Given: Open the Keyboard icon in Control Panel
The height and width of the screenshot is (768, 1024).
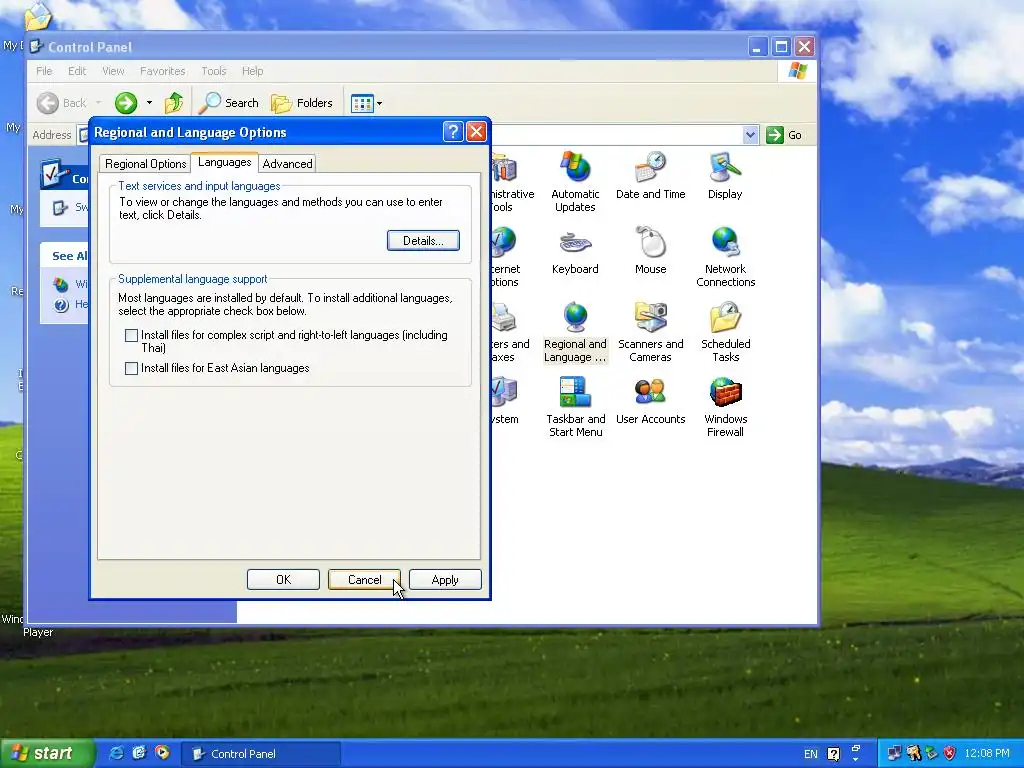Looking at the screenshot, I should [575, 250].
